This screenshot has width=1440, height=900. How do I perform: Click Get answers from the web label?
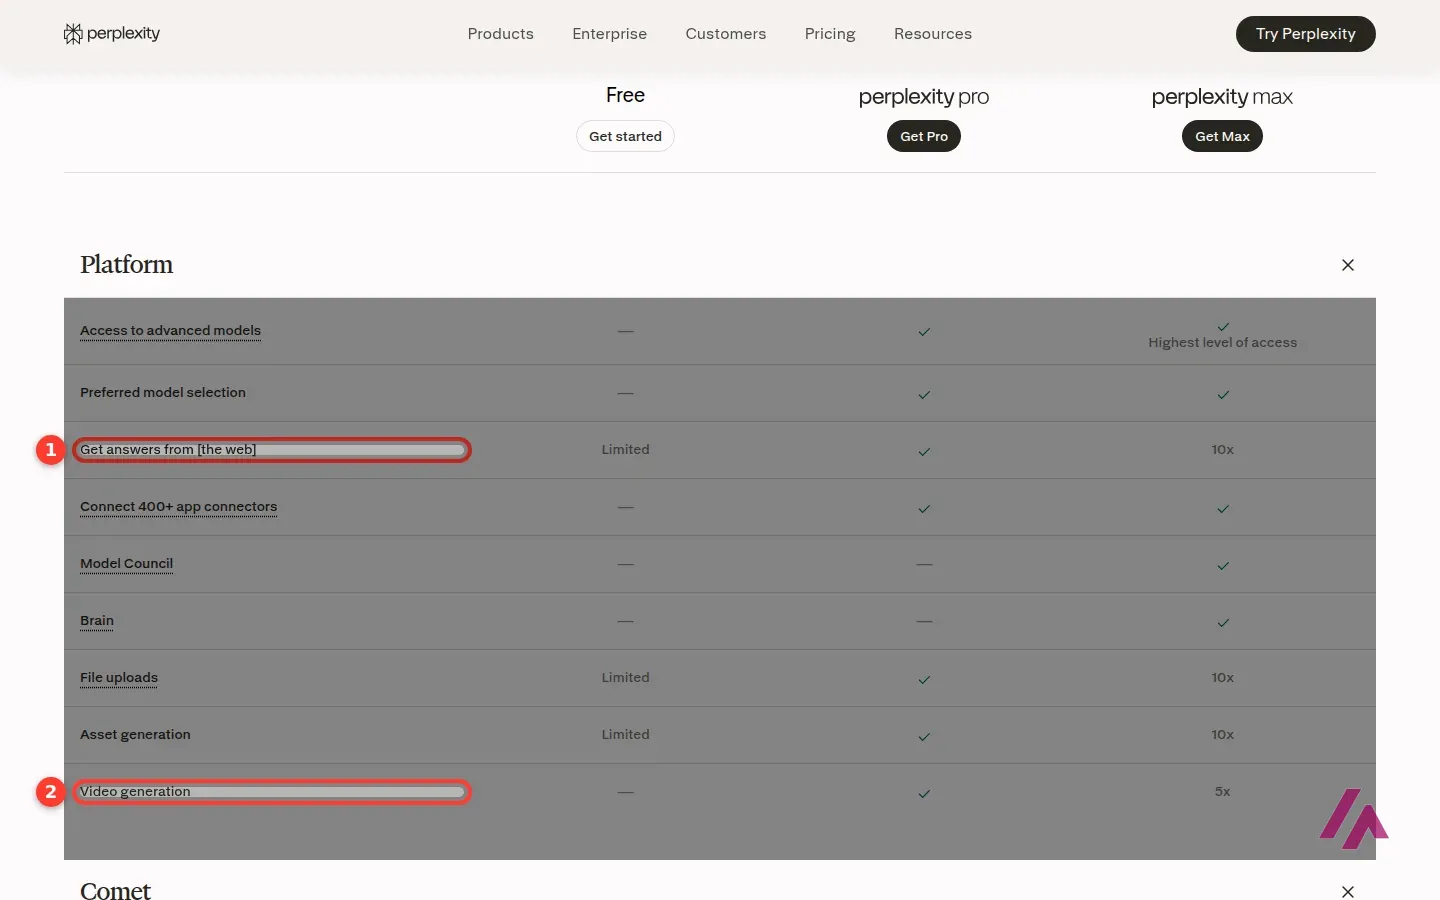pyautogui.click(x=168, y=450)
